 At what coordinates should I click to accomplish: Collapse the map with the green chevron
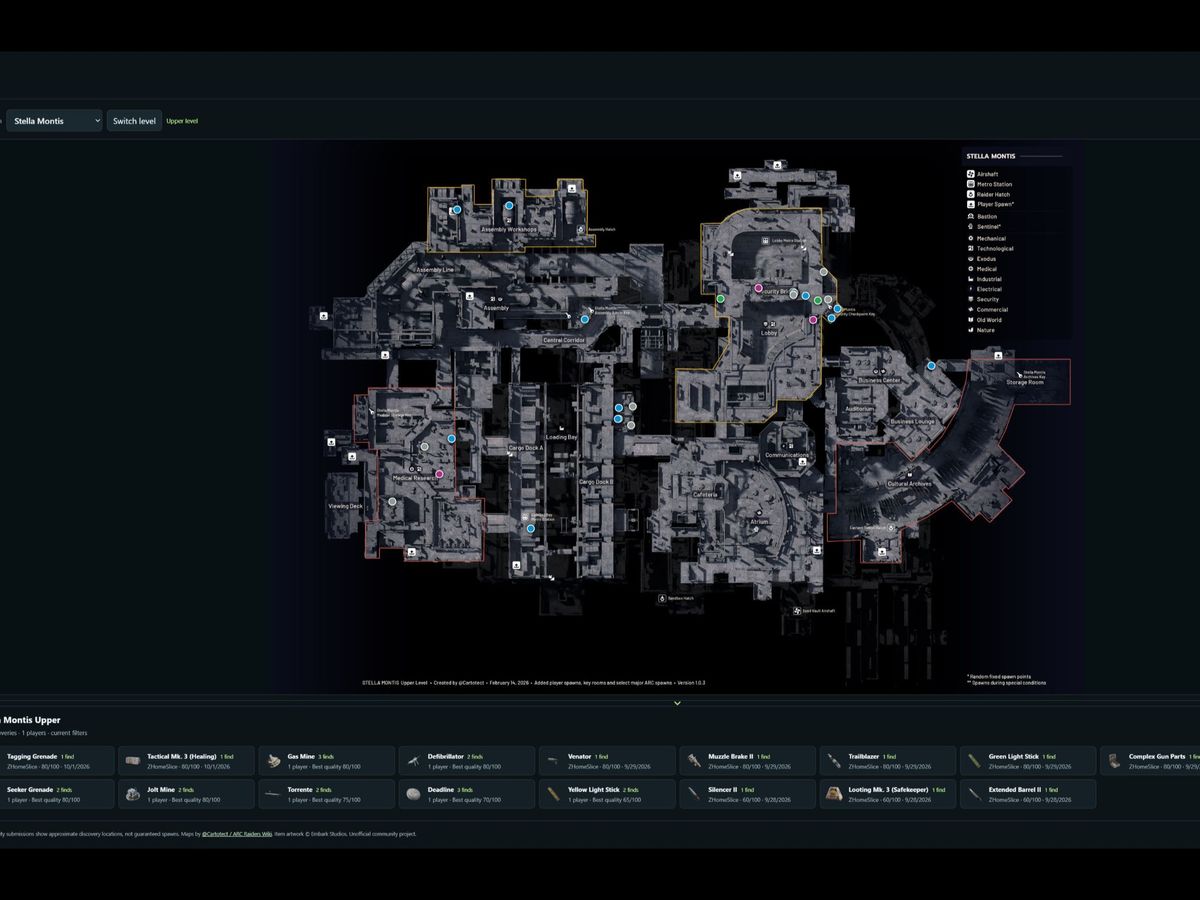pyautogui.click(x=677, y=703)
